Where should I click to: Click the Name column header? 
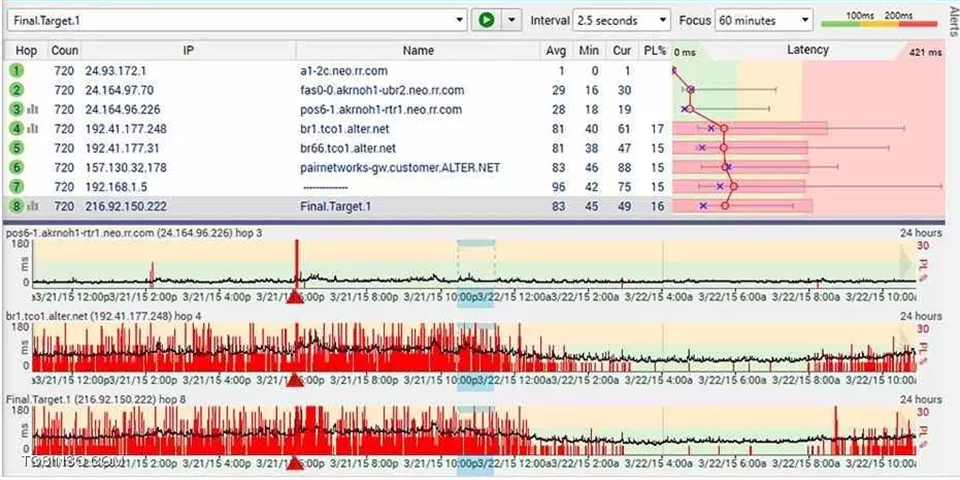(x=418, y=50)
